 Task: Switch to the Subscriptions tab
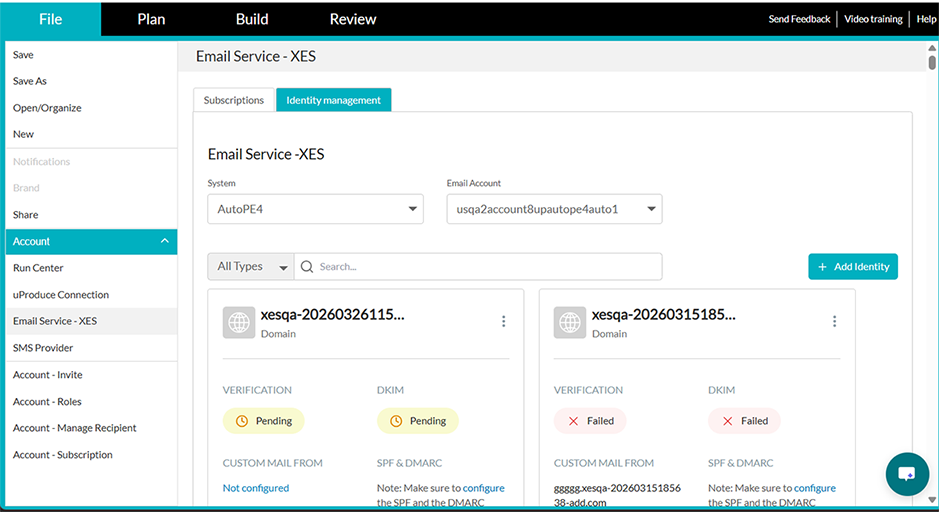(234, 100)
